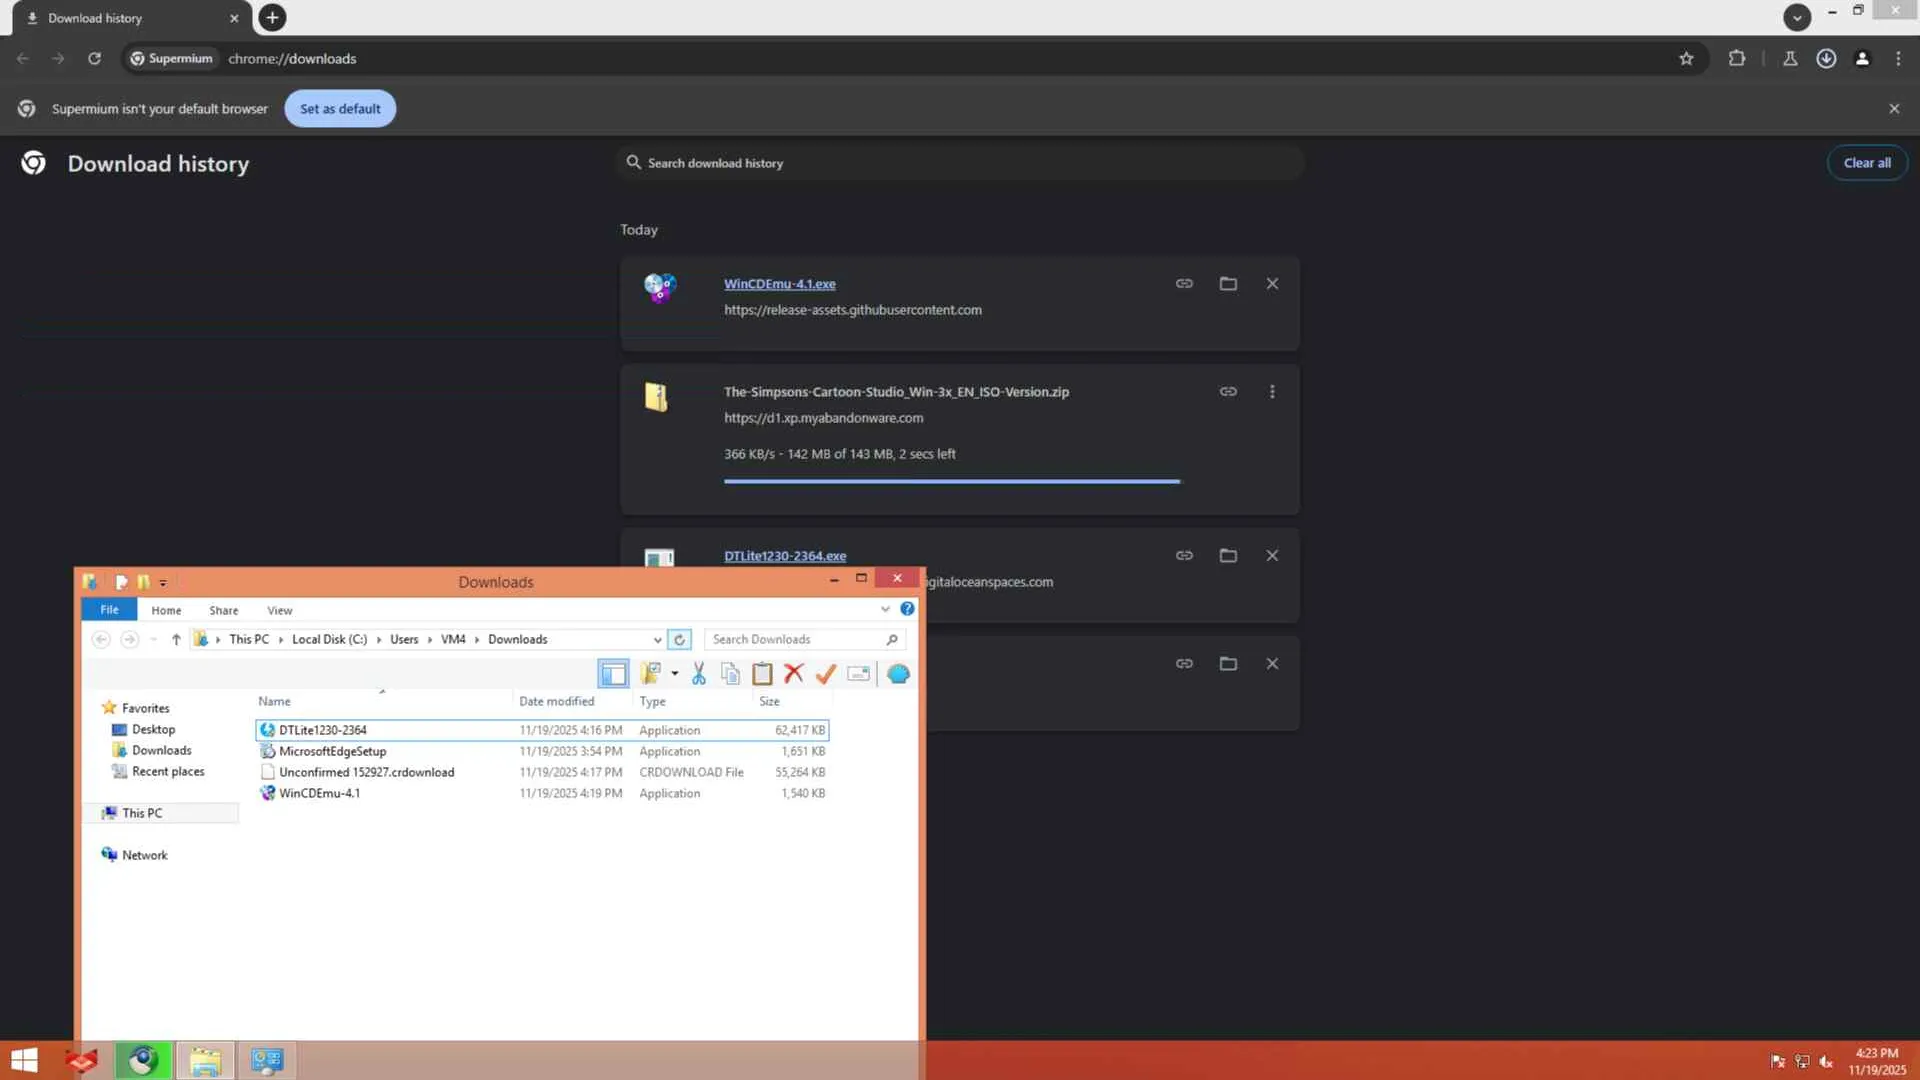Open the View ribbon tab
Image resolution: width=1920 pixels, height=1080 pixels.
279,611
